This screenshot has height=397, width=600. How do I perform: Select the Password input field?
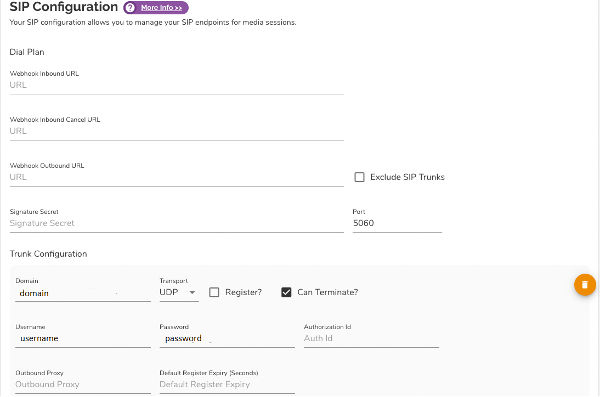227,338
